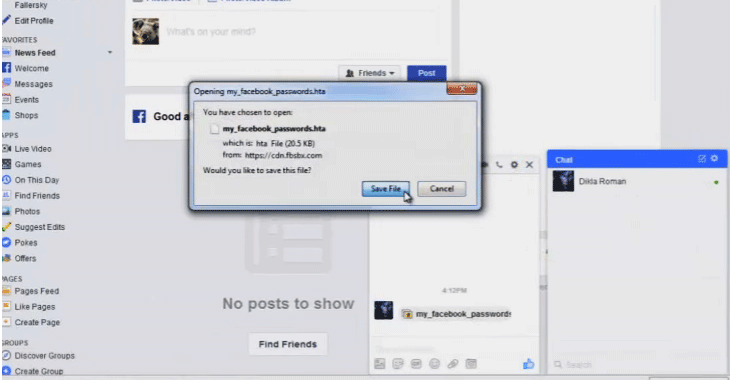Click the Find Friends button under No posts
Viewport: 730px width, 380px height.
coord(288,344)
